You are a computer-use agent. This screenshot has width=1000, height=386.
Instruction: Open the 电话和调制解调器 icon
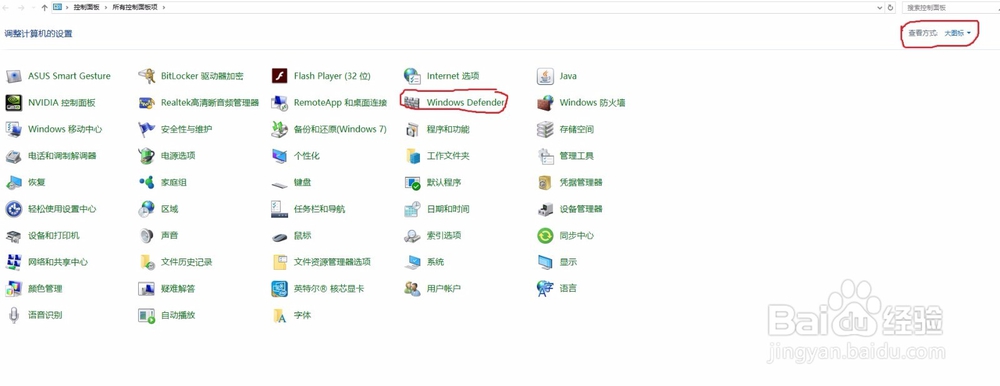pos(13,156)
